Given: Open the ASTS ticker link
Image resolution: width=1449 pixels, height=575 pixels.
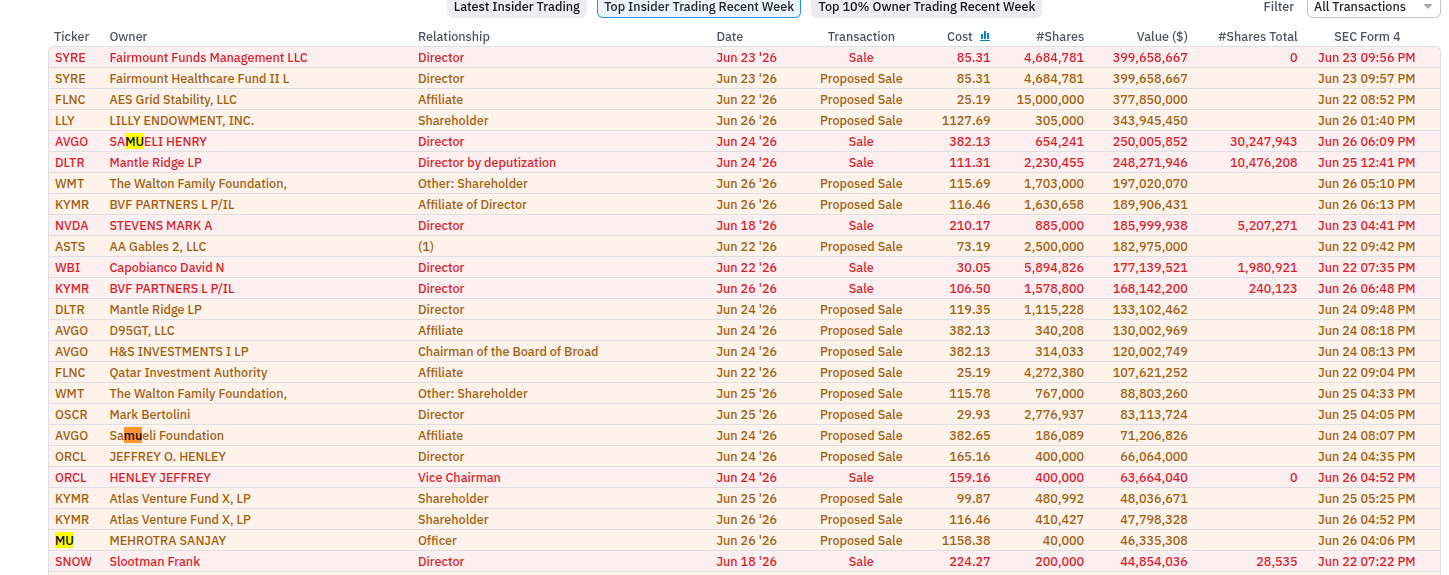Looking at the screenshot, I should coord(70,246).
